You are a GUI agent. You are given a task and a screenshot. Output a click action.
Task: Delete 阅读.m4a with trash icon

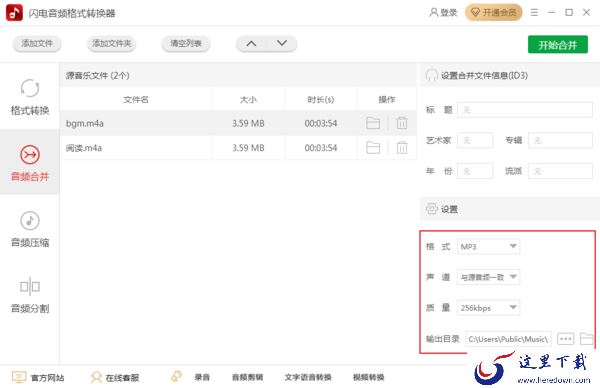click(402, 148)
